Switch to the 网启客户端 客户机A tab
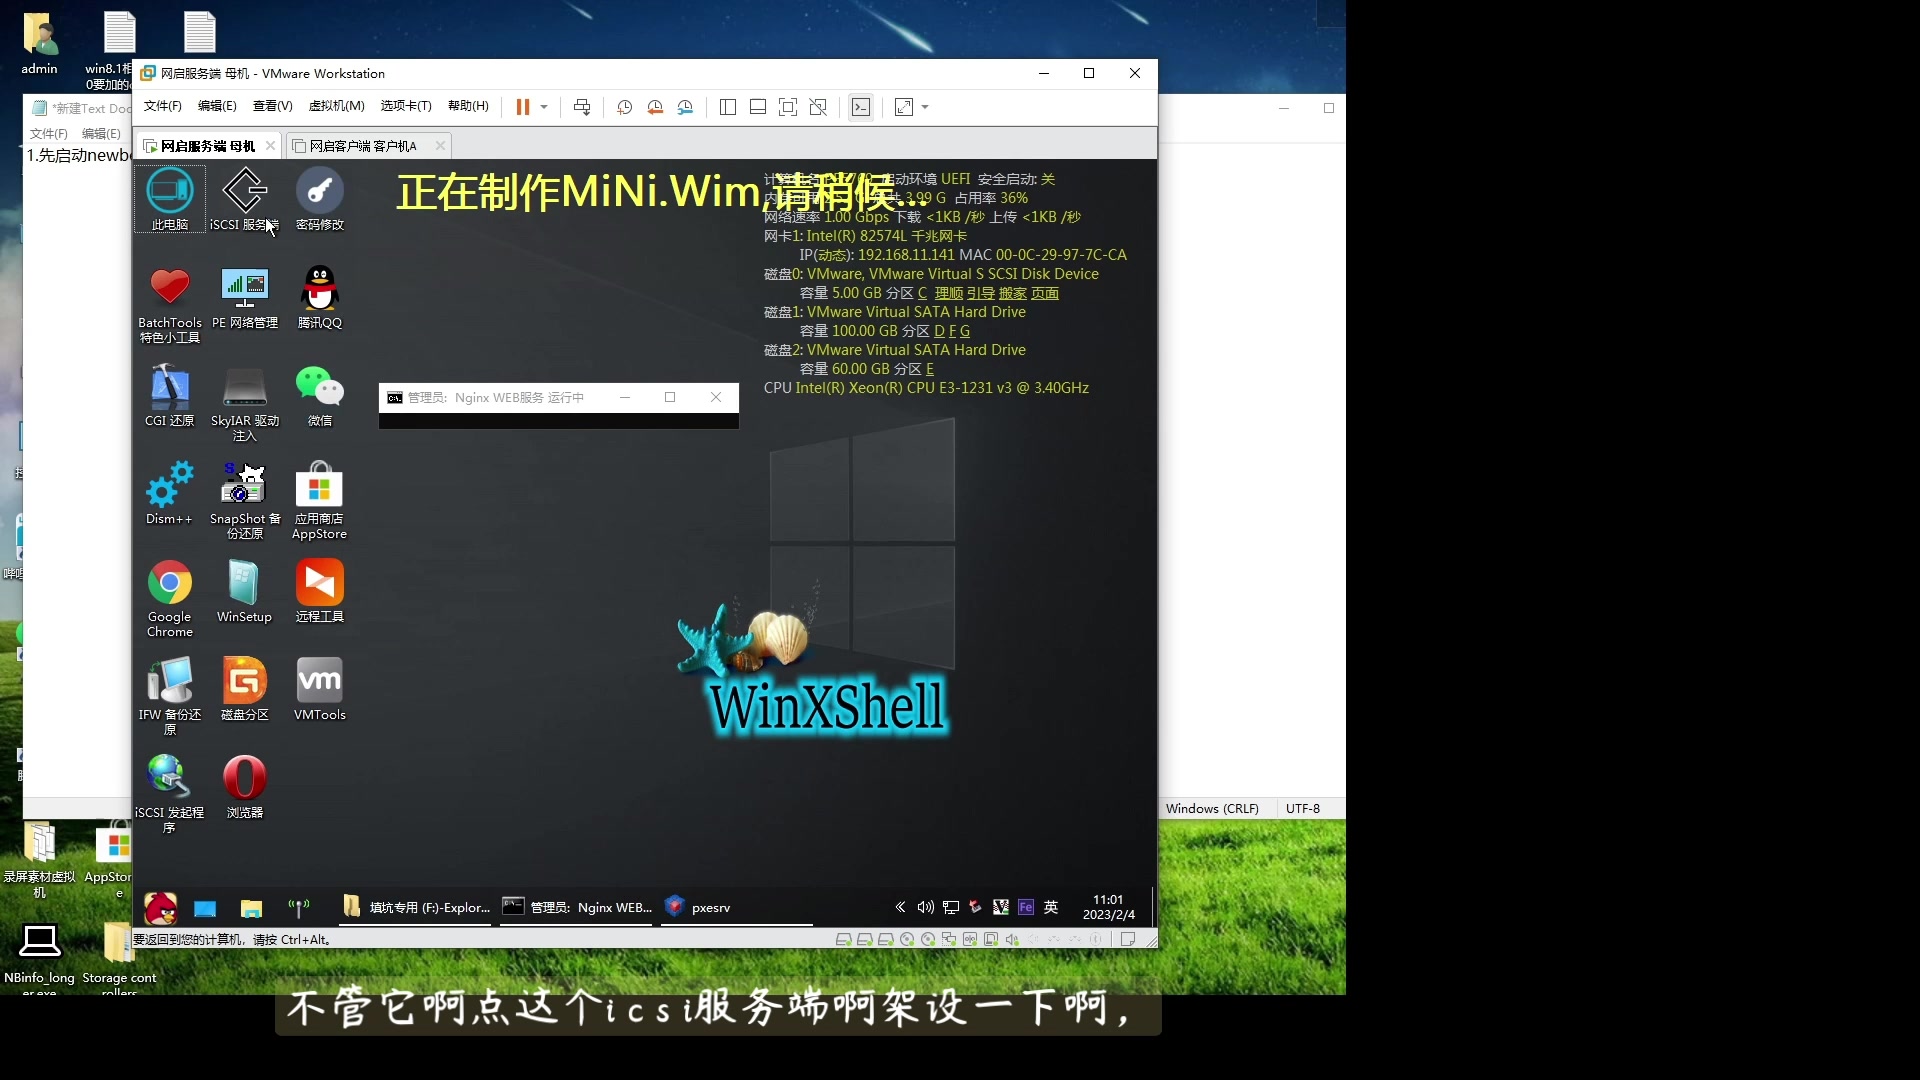Screen dimensions: 1920x1080 [362, 145]
